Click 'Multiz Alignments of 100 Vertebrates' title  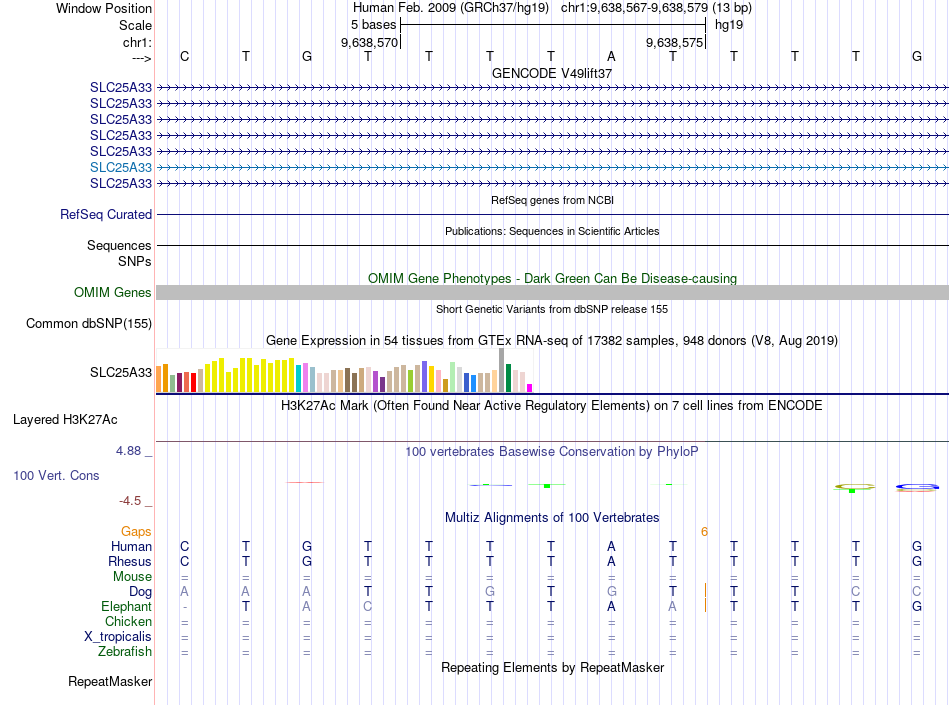coord(552,518)
